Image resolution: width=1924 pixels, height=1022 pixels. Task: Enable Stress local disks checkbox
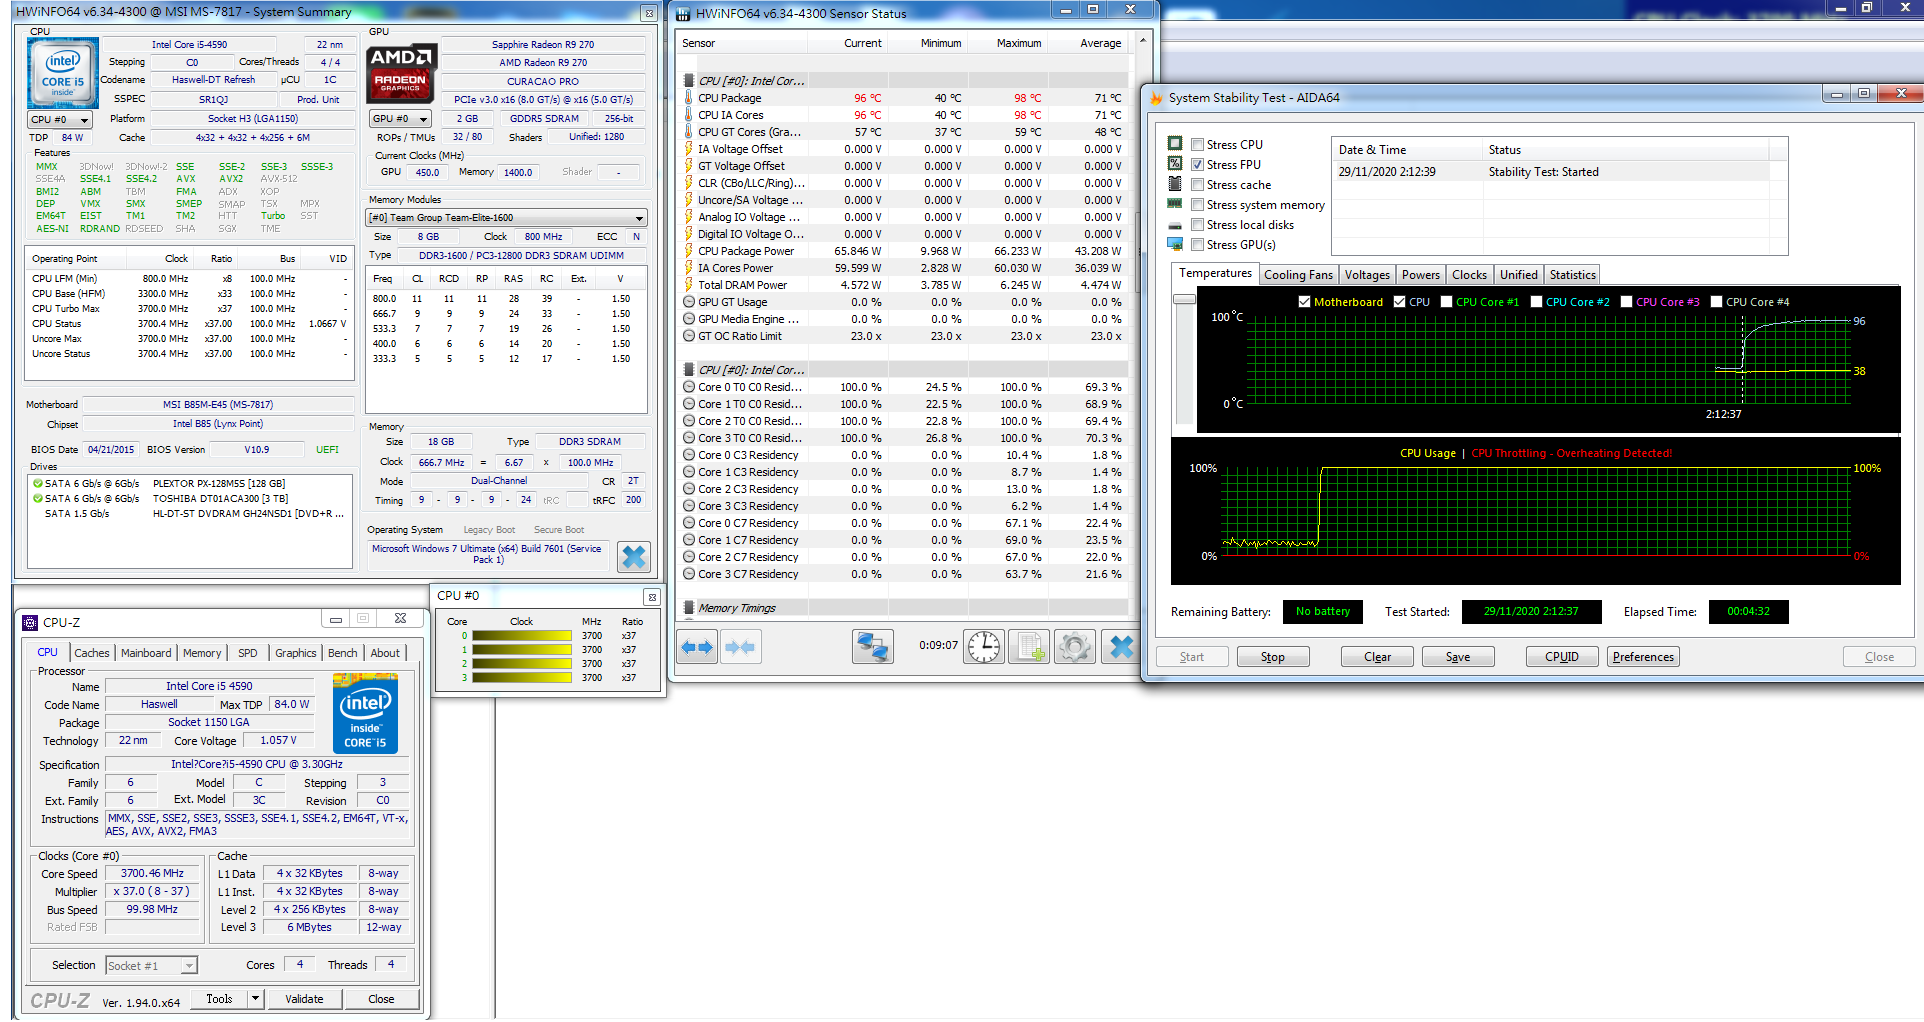[1197, 225]
